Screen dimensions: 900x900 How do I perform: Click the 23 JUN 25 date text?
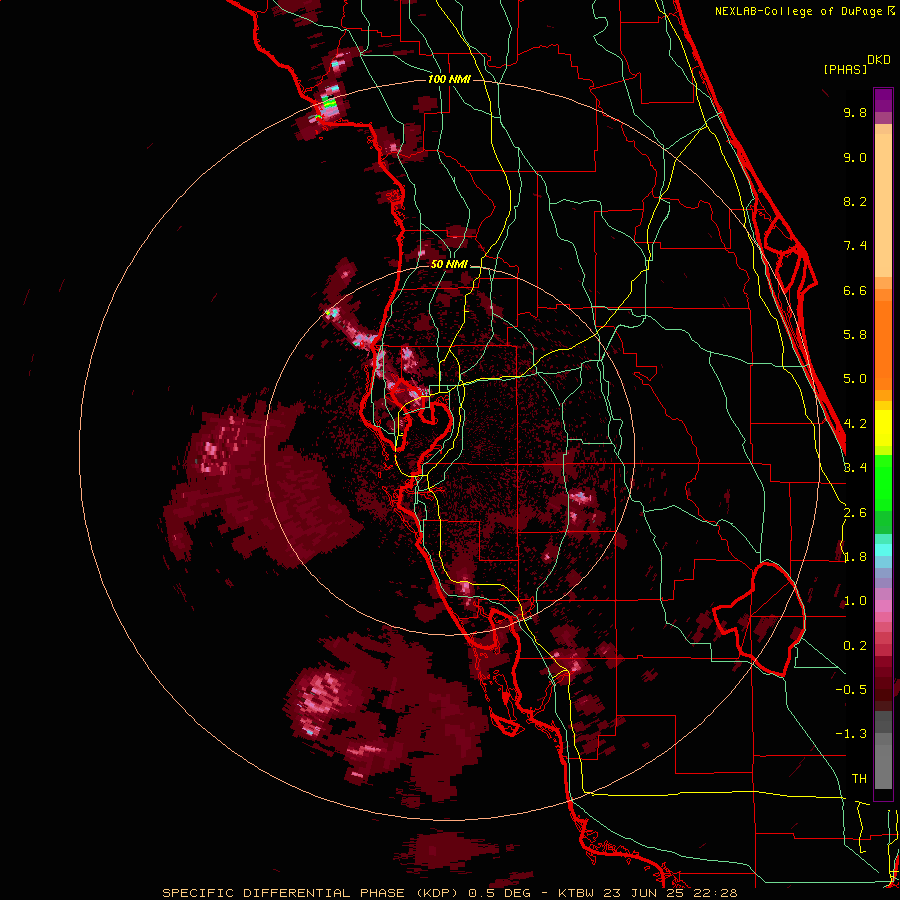pos(643,893)
